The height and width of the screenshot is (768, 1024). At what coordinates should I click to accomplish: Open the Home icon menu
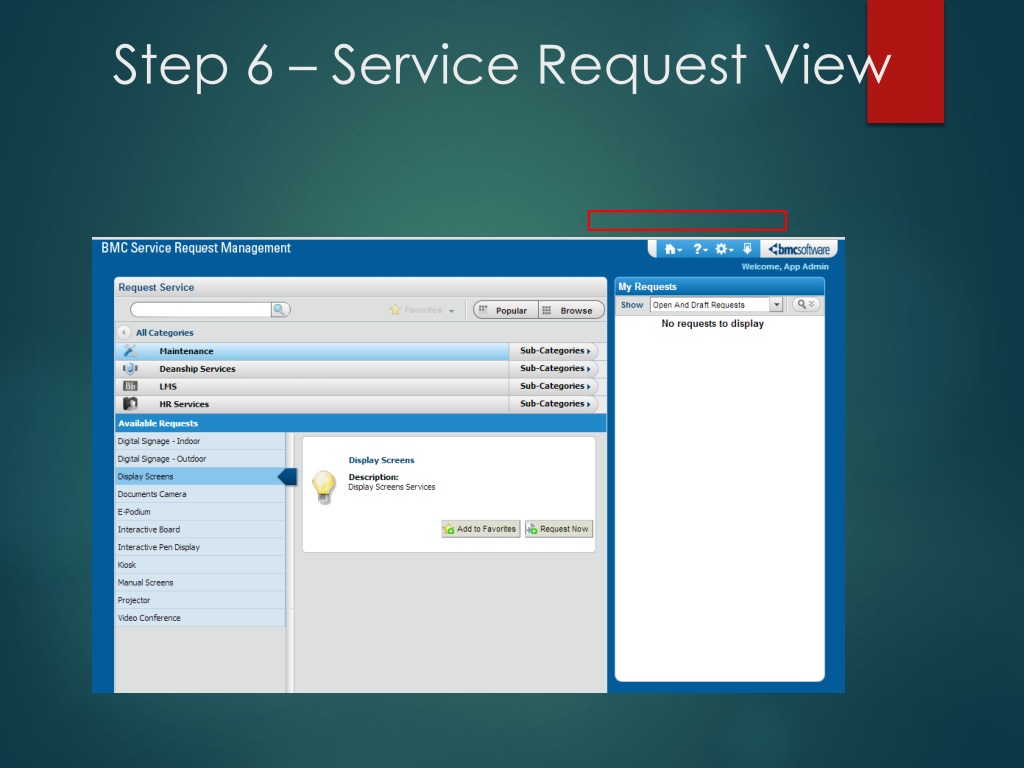click(x=673, y=249)
